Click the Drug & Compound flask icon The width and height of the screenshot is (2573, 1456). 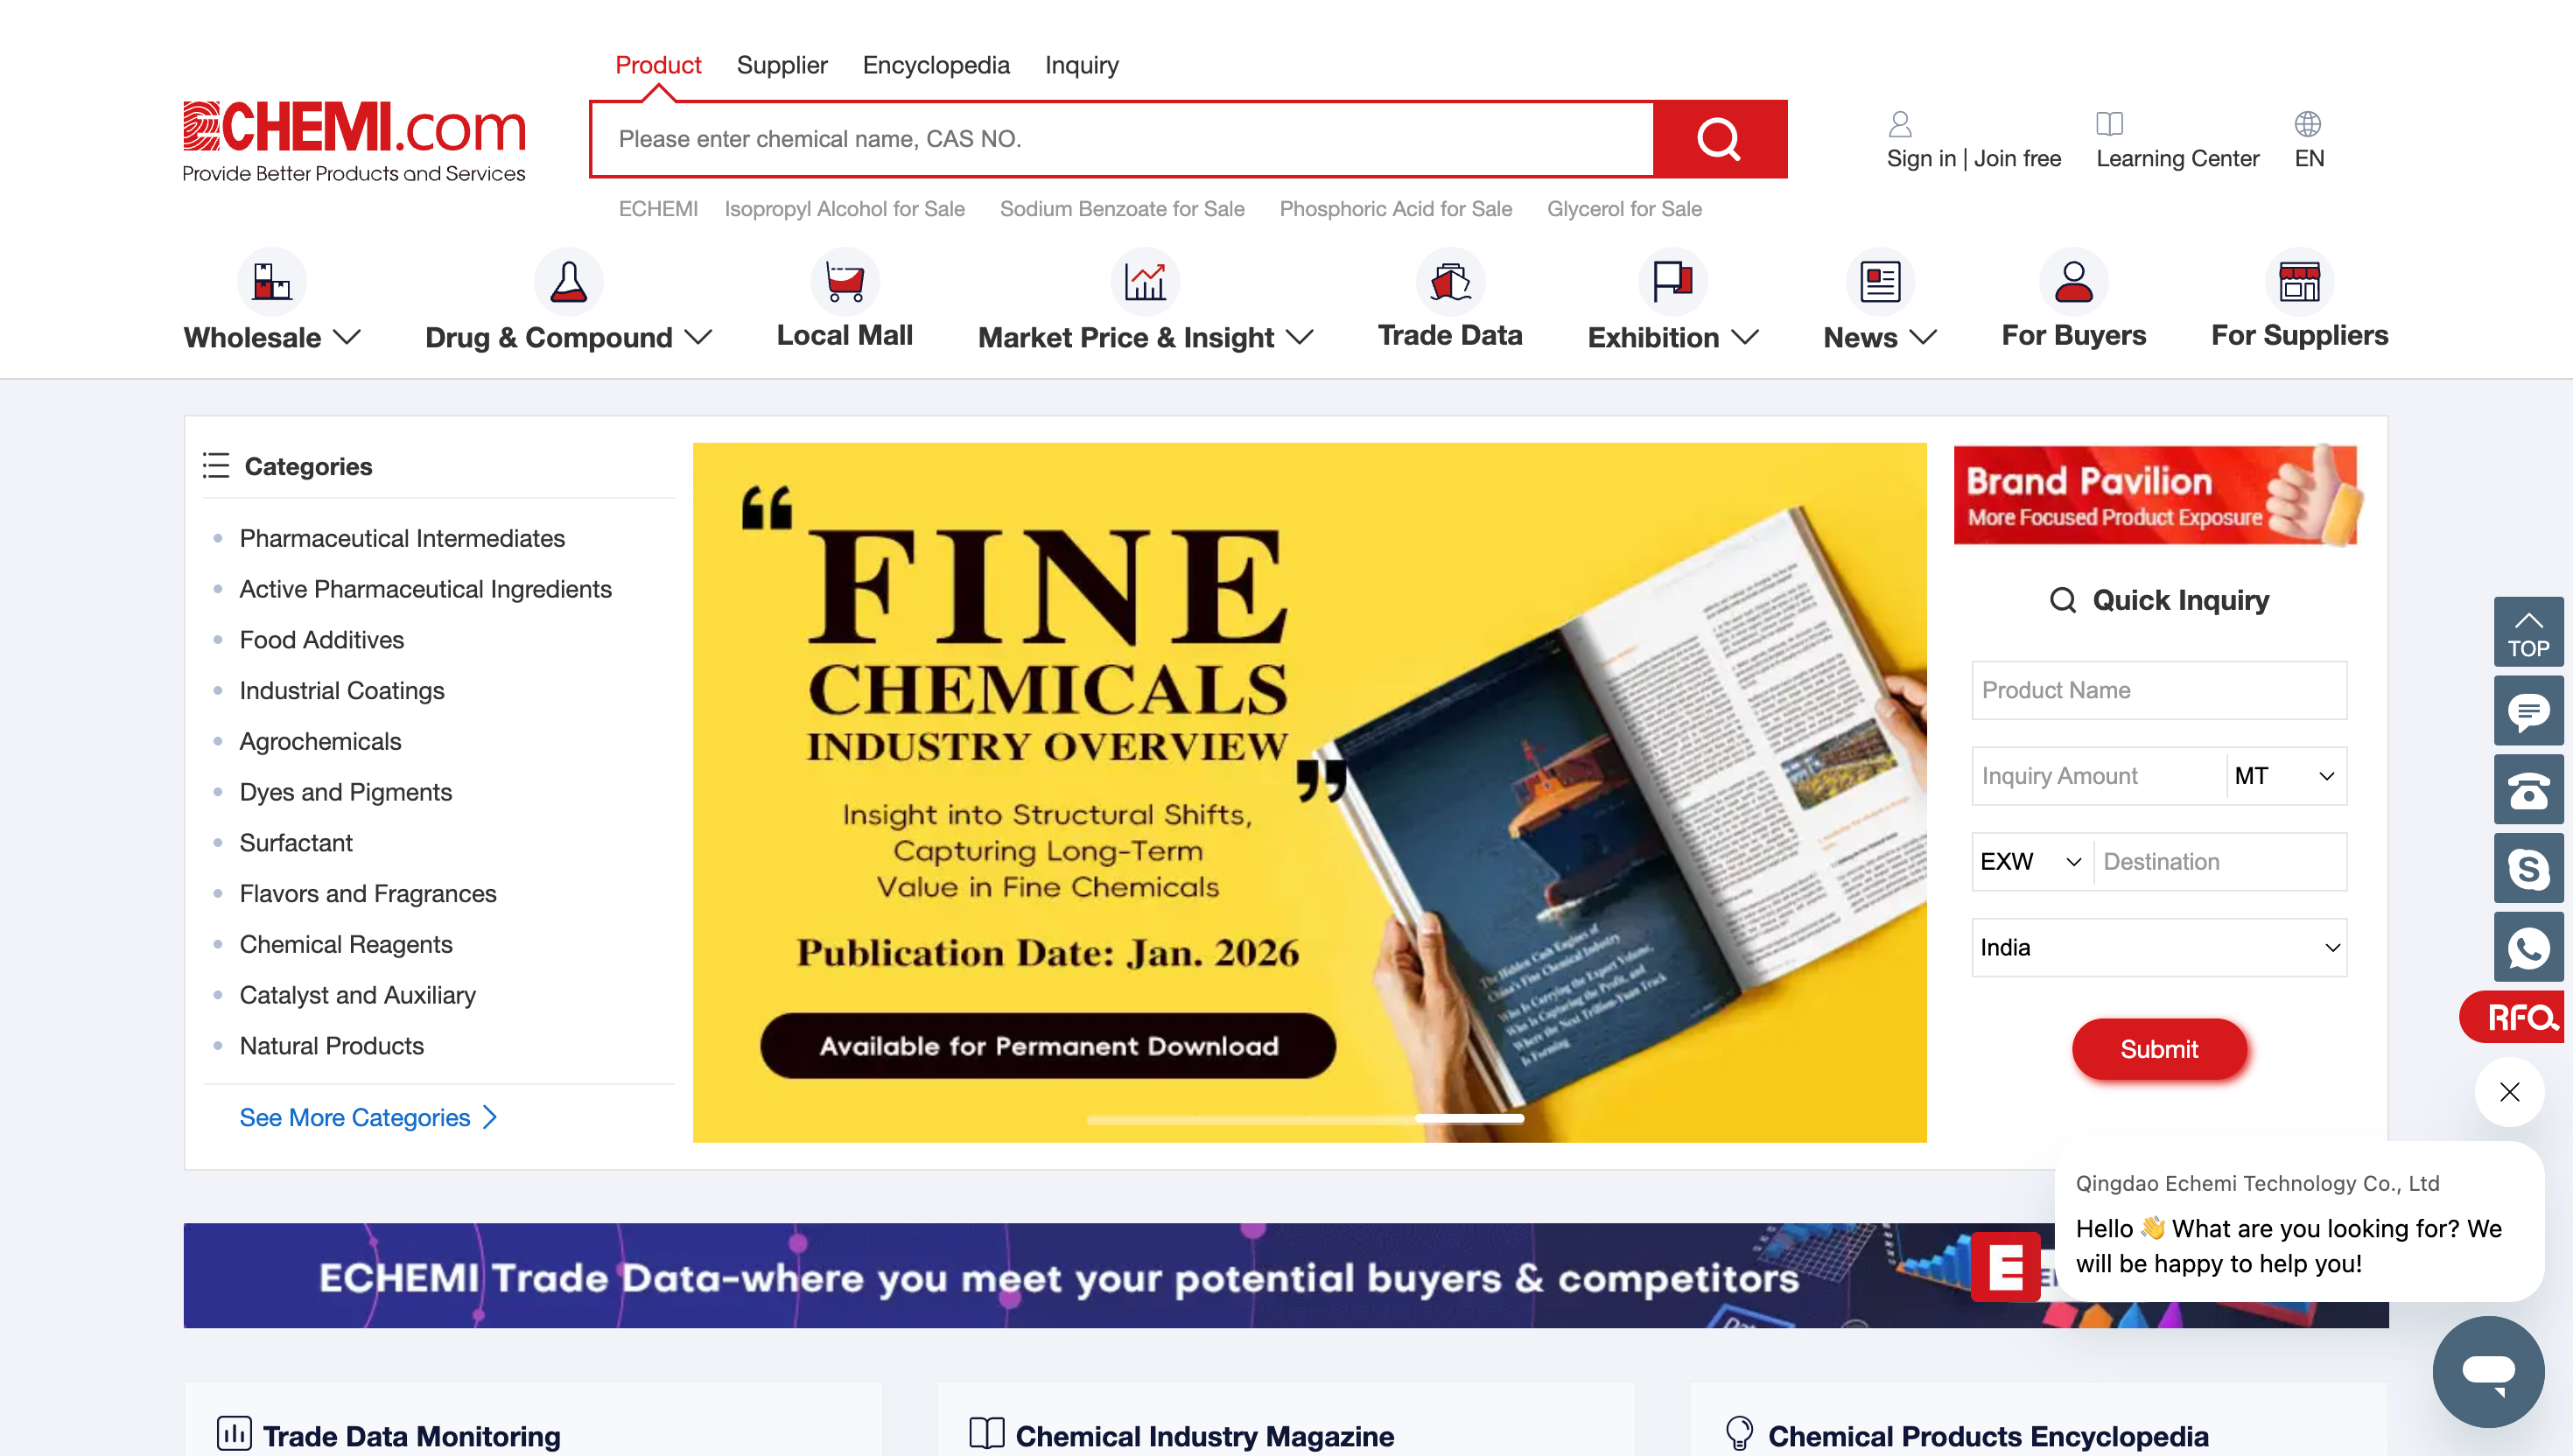[568, 282]
